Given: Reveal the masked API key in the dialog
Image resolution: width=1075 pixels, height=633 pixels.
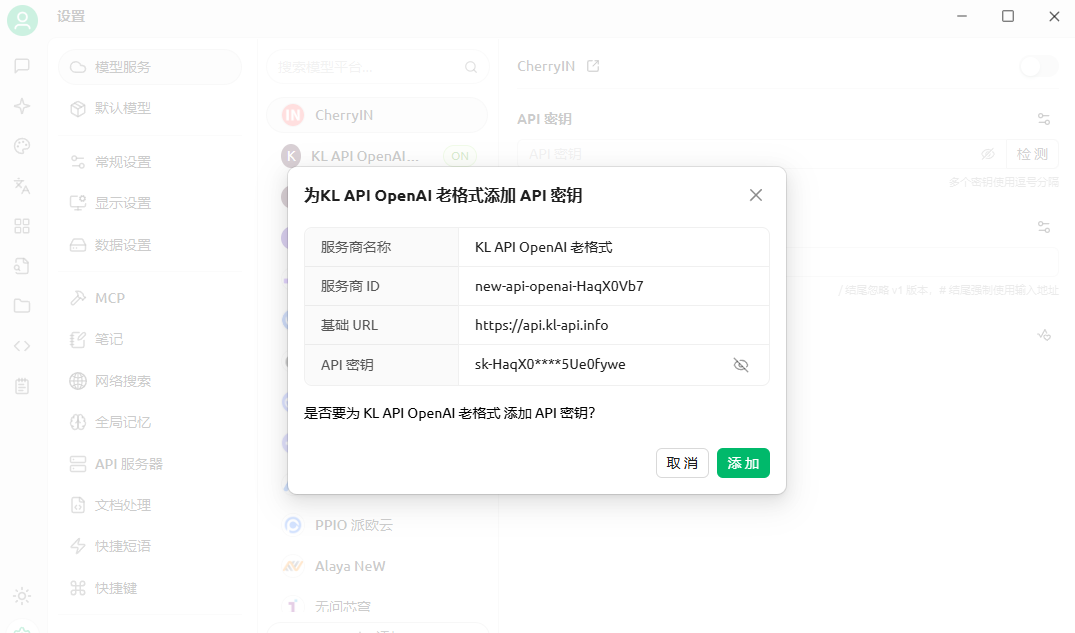Looking at the screenshot, I should click(741, 365).
